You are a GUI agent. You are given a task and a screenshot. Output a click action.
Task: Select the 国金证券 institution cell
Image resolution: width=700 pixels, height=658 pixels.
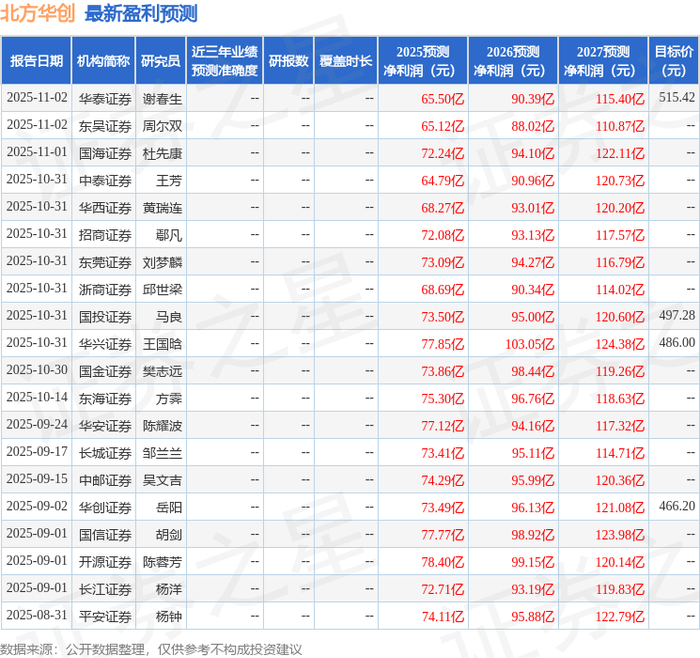(x=105, y=371)
